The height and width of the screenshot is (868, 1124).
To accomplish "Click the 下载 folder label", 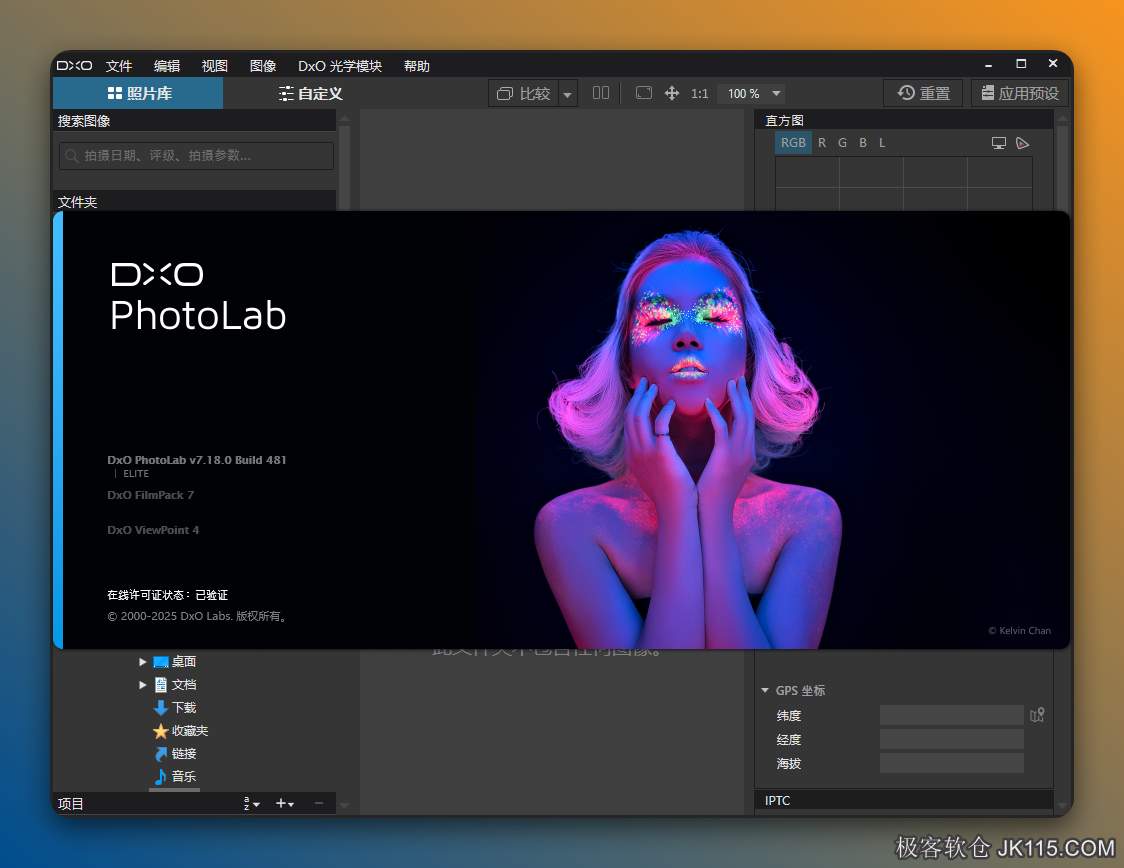I will tap(184, 707).
